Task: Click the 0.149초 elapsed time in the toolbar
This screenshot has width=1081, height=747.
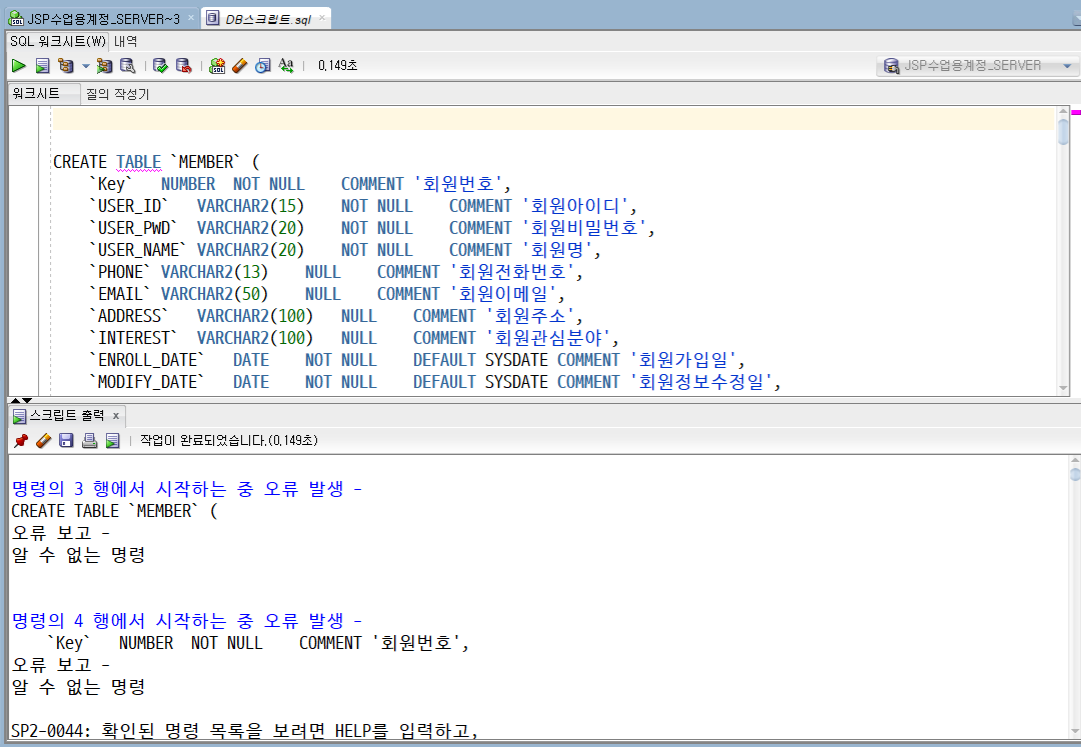Action: click(x=337, y=65)
